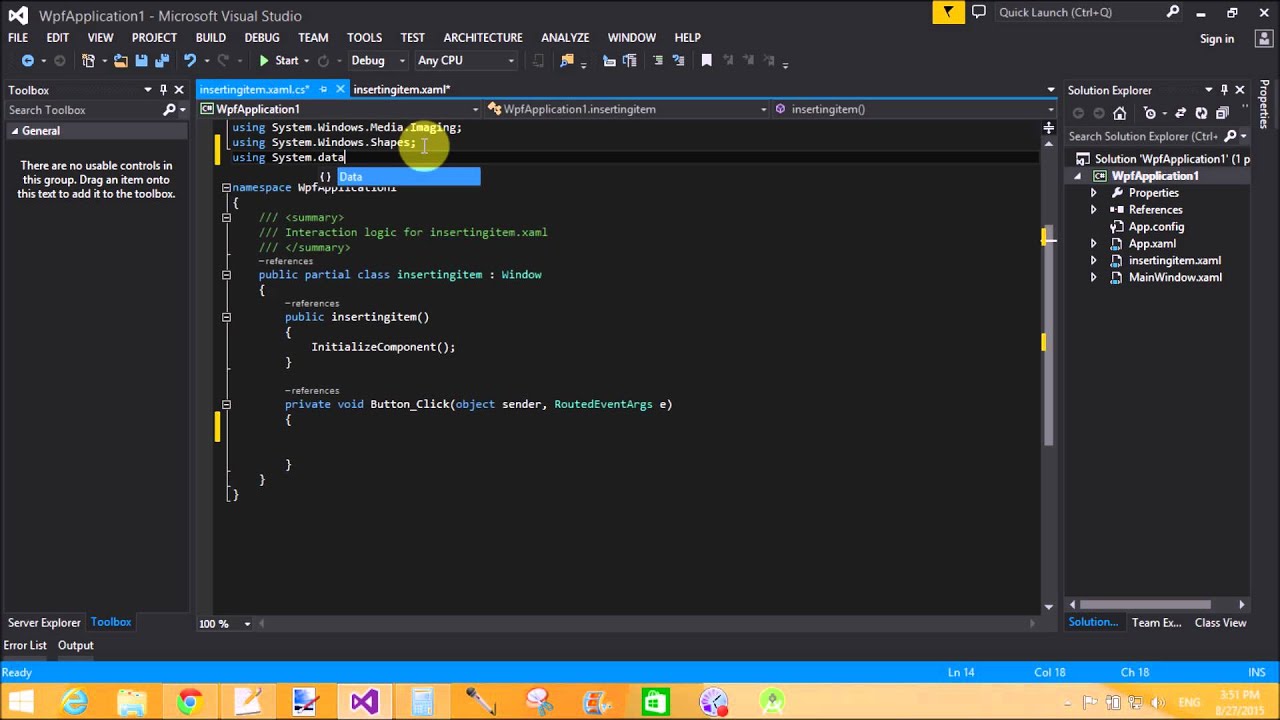Image resolution: width=1280 pixels, height=720 pixels.
Task: Open the BUILD menu
Action: tap(210, 37)
